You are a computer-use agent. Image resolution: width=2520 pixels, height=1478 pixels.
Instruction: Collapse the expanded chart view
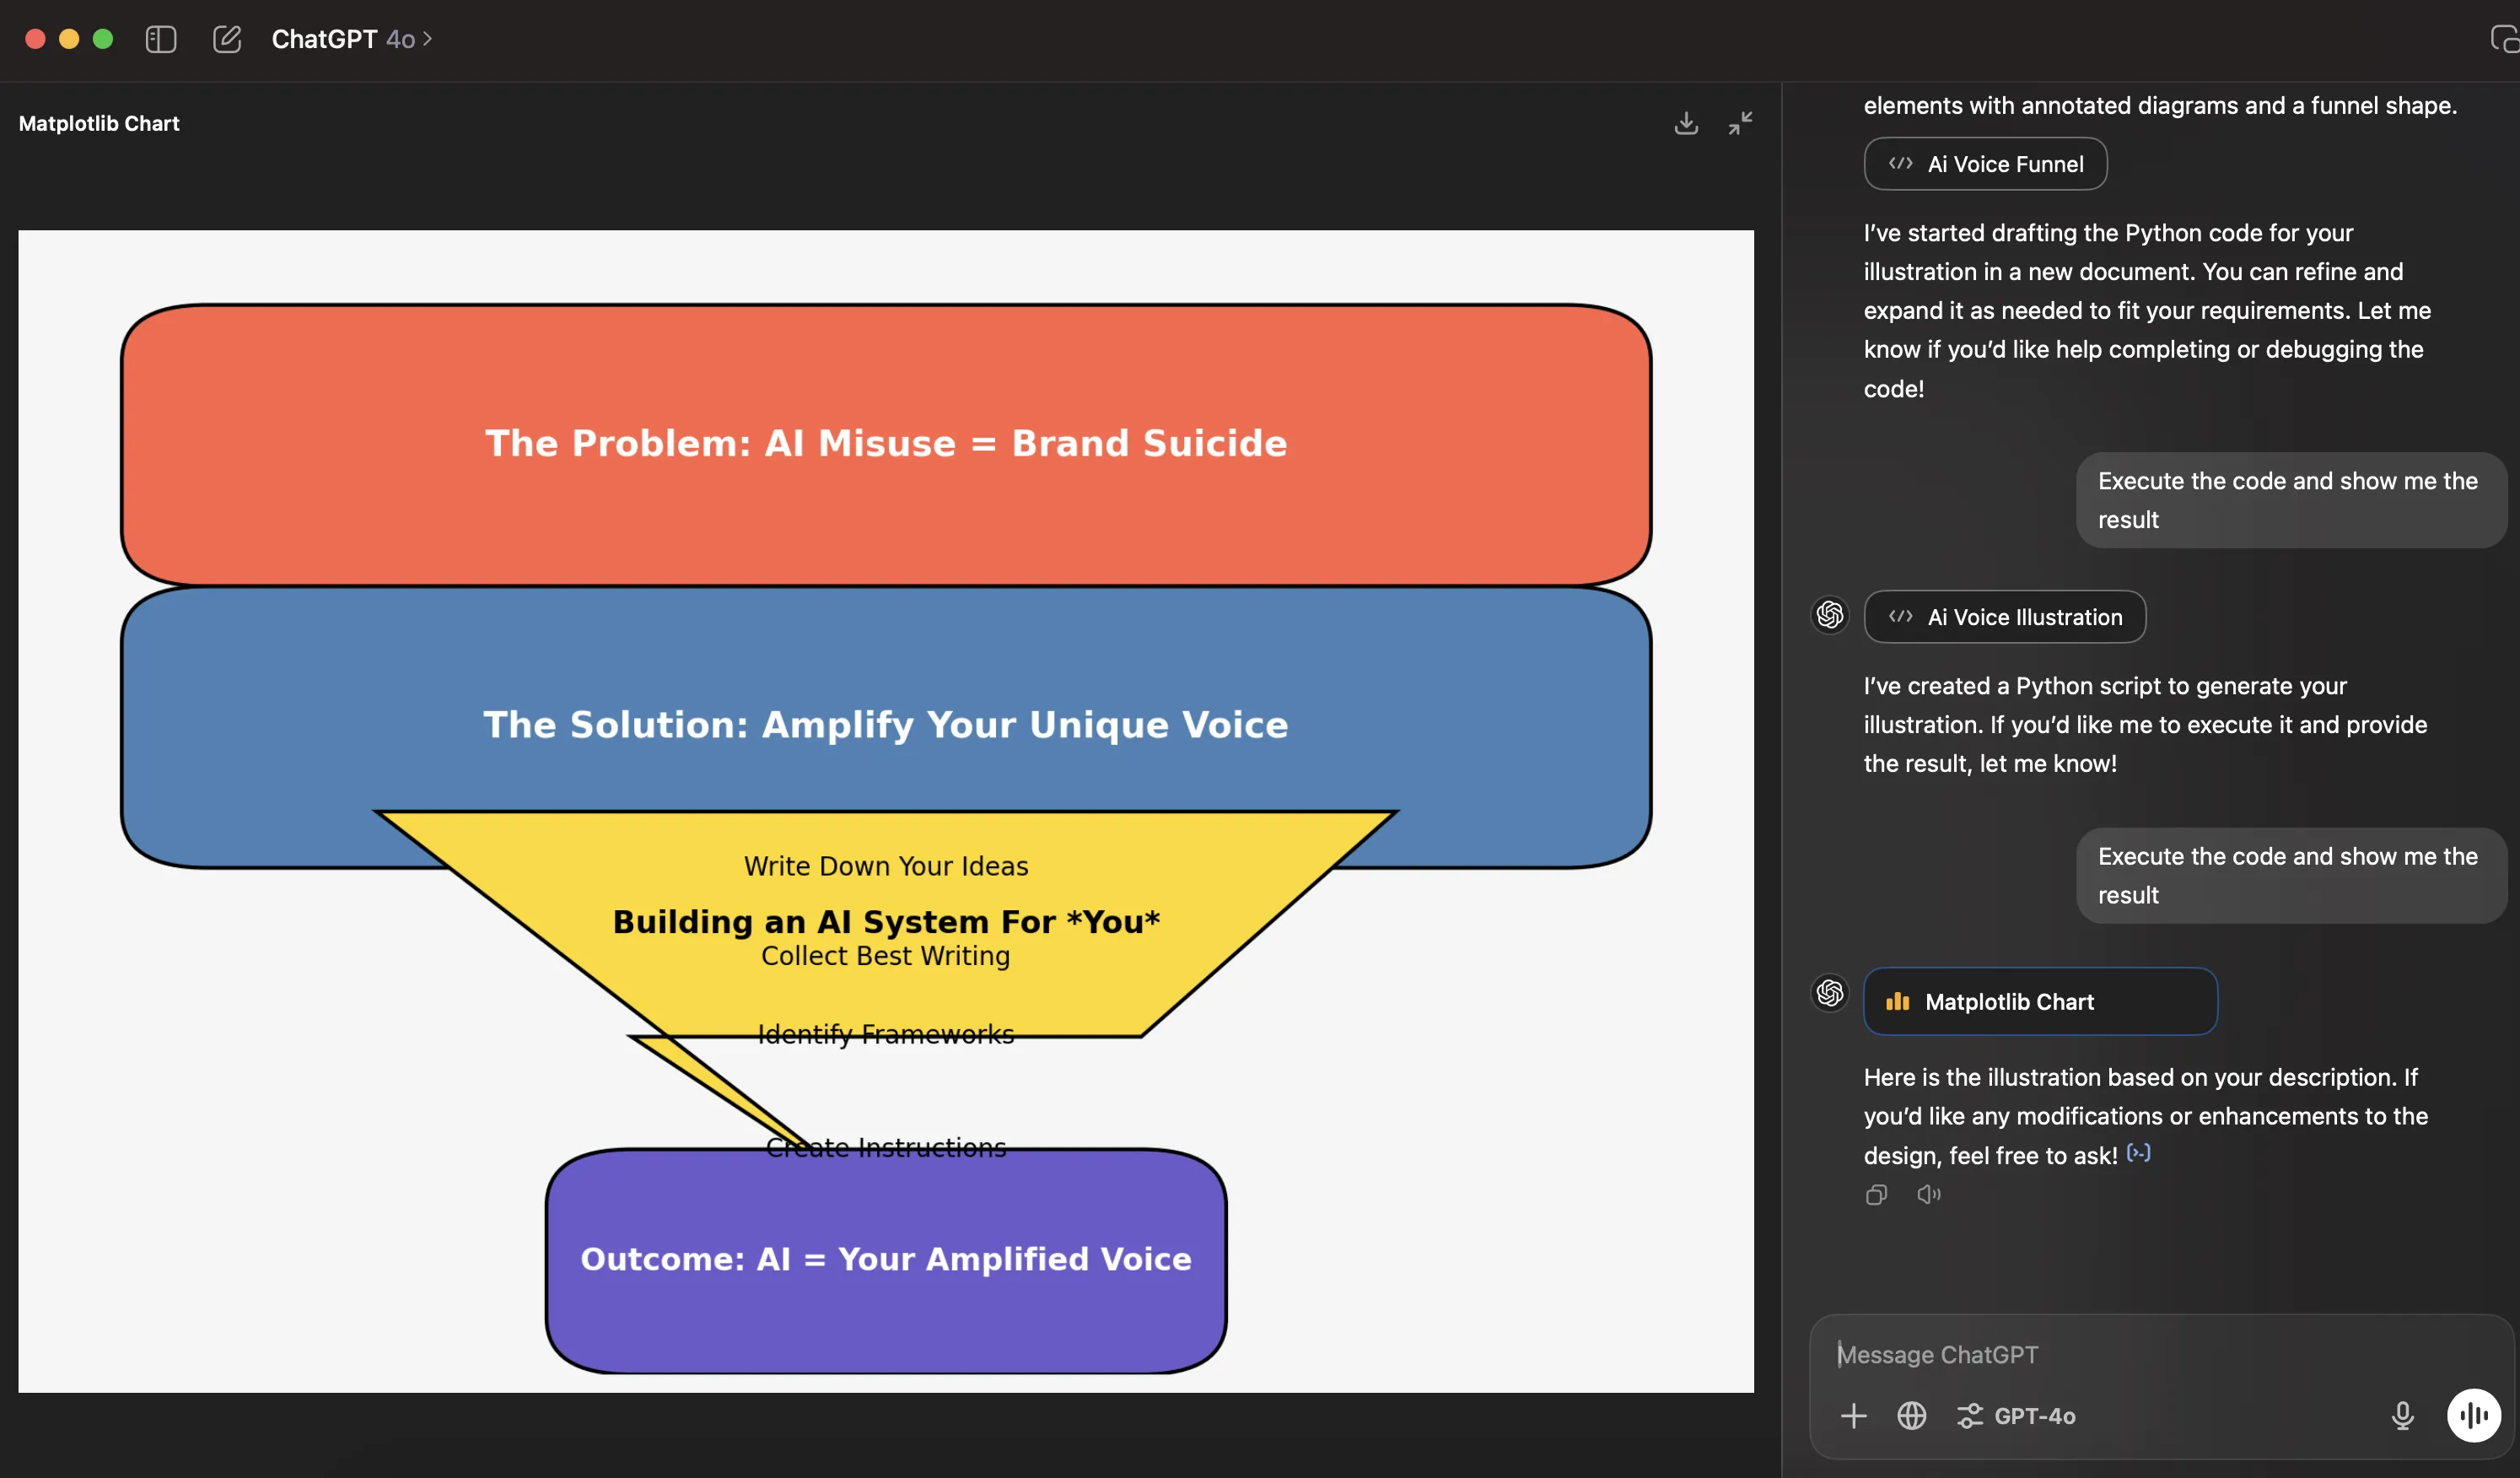[1740, 123]
